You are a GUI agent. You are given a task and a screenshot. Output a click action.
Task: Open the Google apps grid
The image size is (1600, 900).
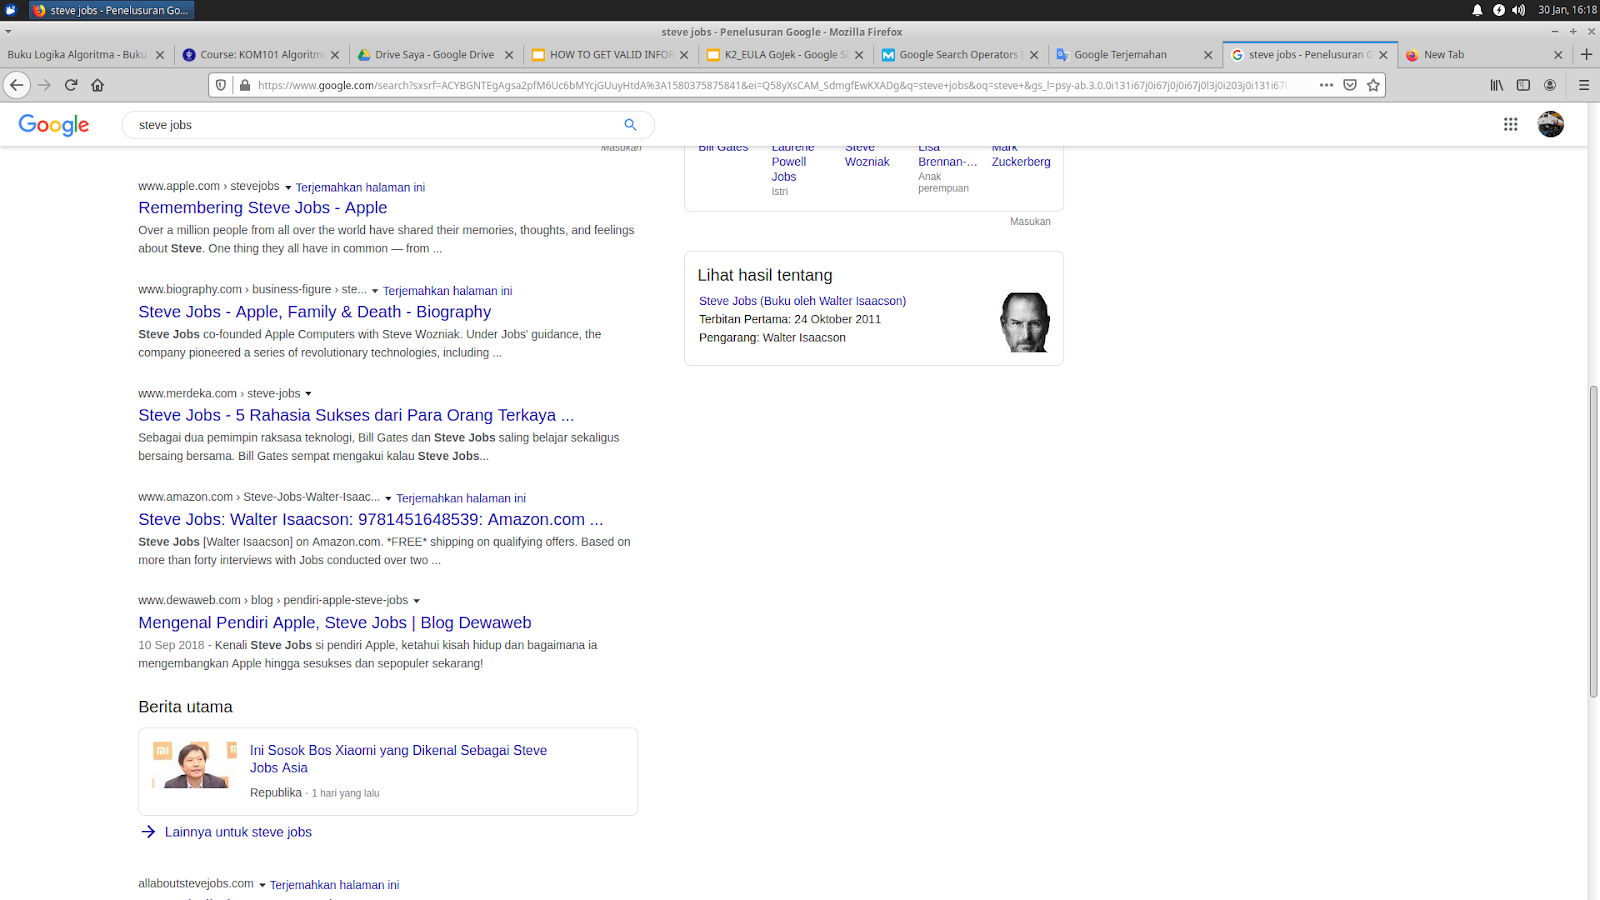pyautogui.click(x=1511, y=124)
